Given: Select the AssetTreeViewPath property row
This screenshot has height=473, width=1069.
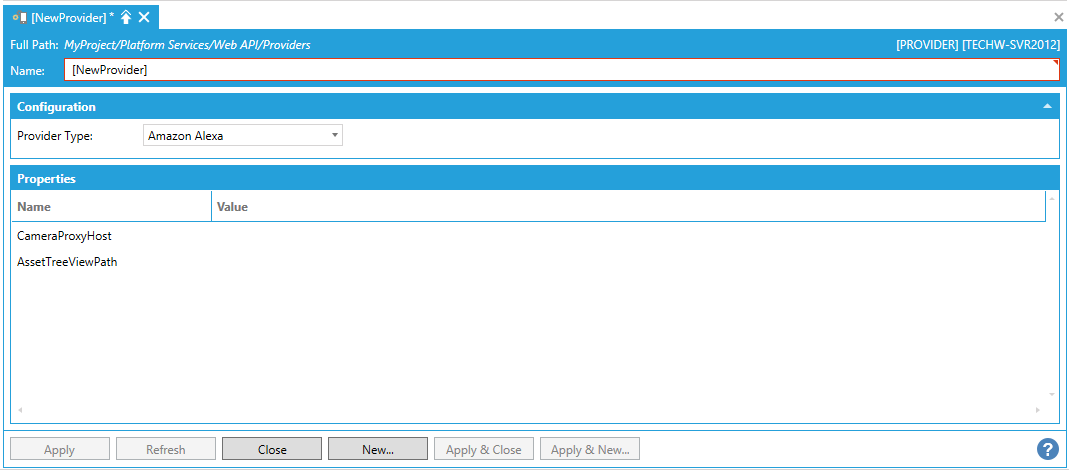Looking at the screenshot, I should tap(68, 262).
